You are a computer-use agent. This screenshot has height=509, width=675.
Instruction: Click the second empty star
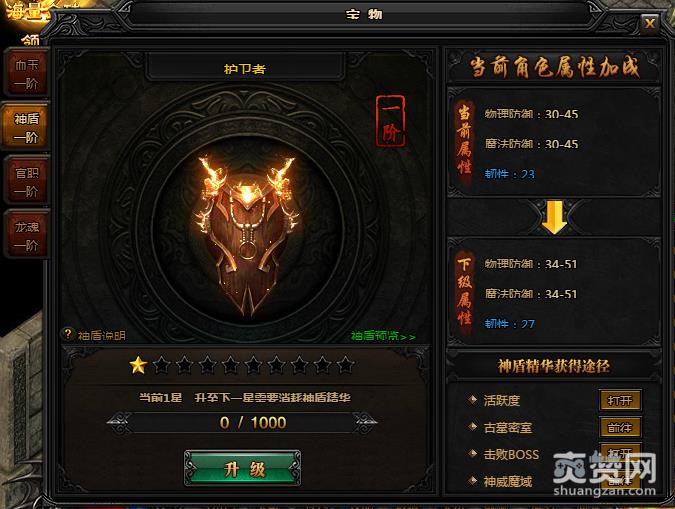[185, 365]
